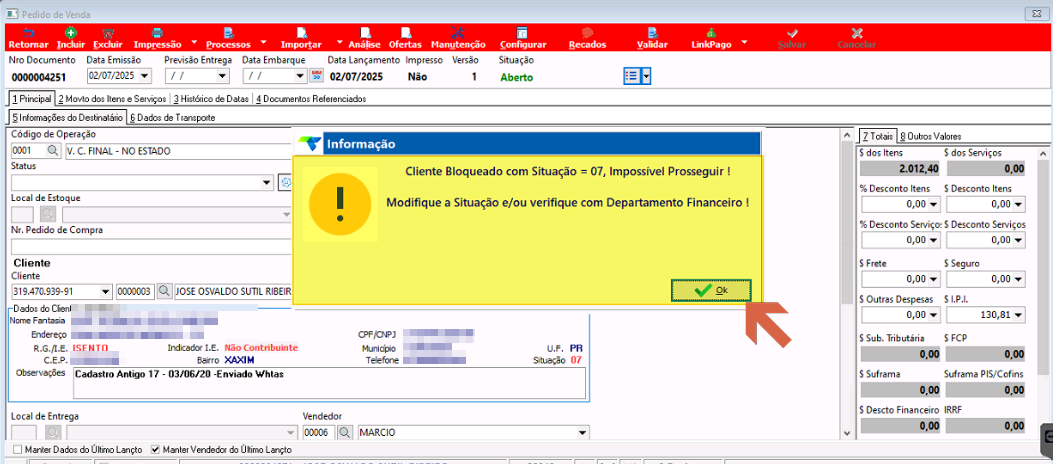Click the client name JOSE OSVALDO SUTIL field
The image size is (1053, 464).
click(232, 291)
